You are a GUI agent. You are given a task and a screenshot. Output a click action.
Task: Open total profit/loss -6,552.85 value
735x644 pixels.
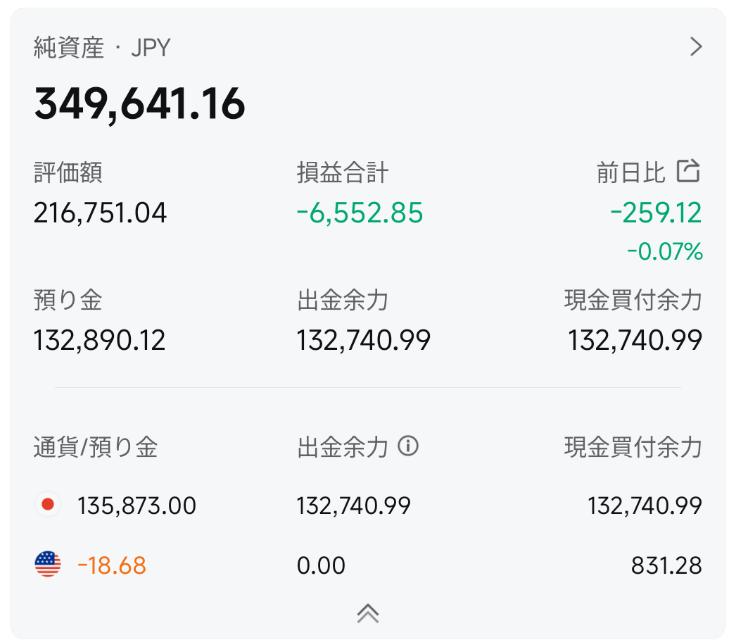click(x=360, y=213)
